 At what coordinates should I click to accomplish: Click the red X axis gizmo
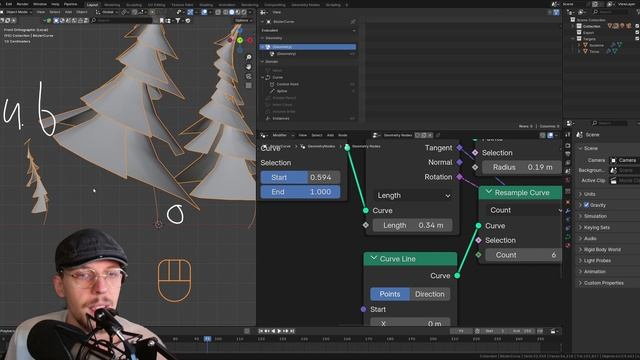click(250, 40)
